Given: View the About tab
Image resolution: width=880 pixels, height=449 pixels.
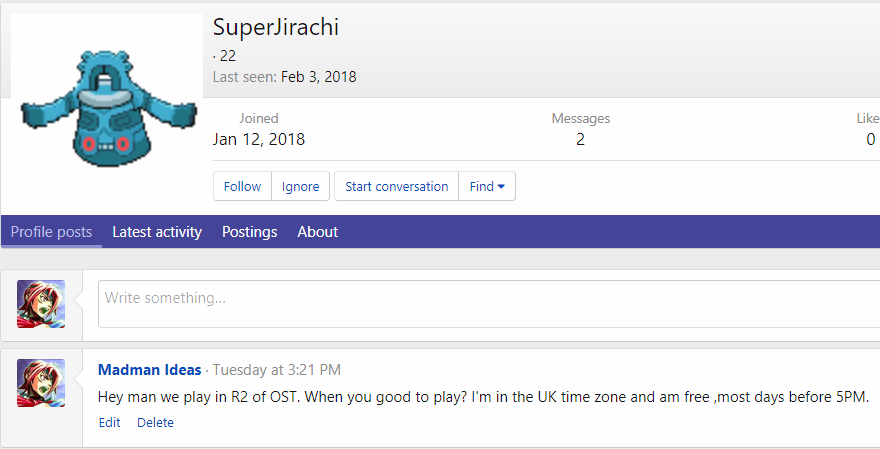Looking at the screenshot, I should pyautogui.click(x=317, y=232).
